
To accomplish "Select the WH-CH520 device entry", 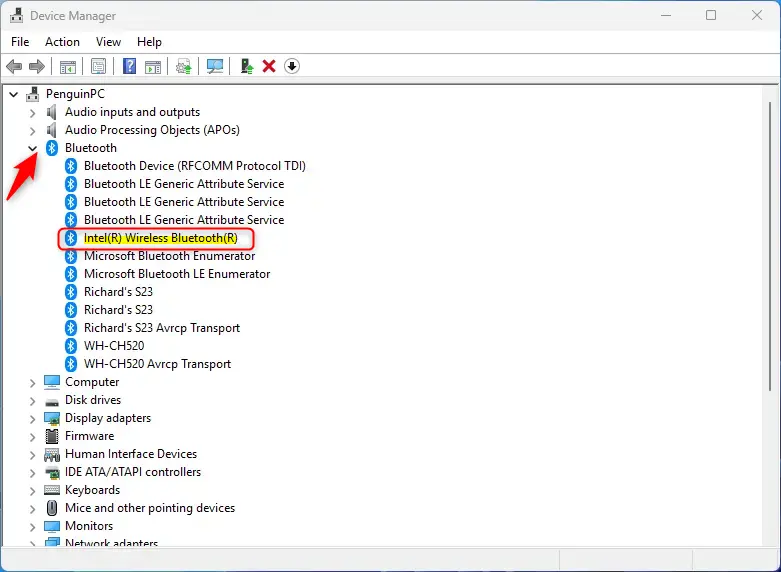I will 114,346.
